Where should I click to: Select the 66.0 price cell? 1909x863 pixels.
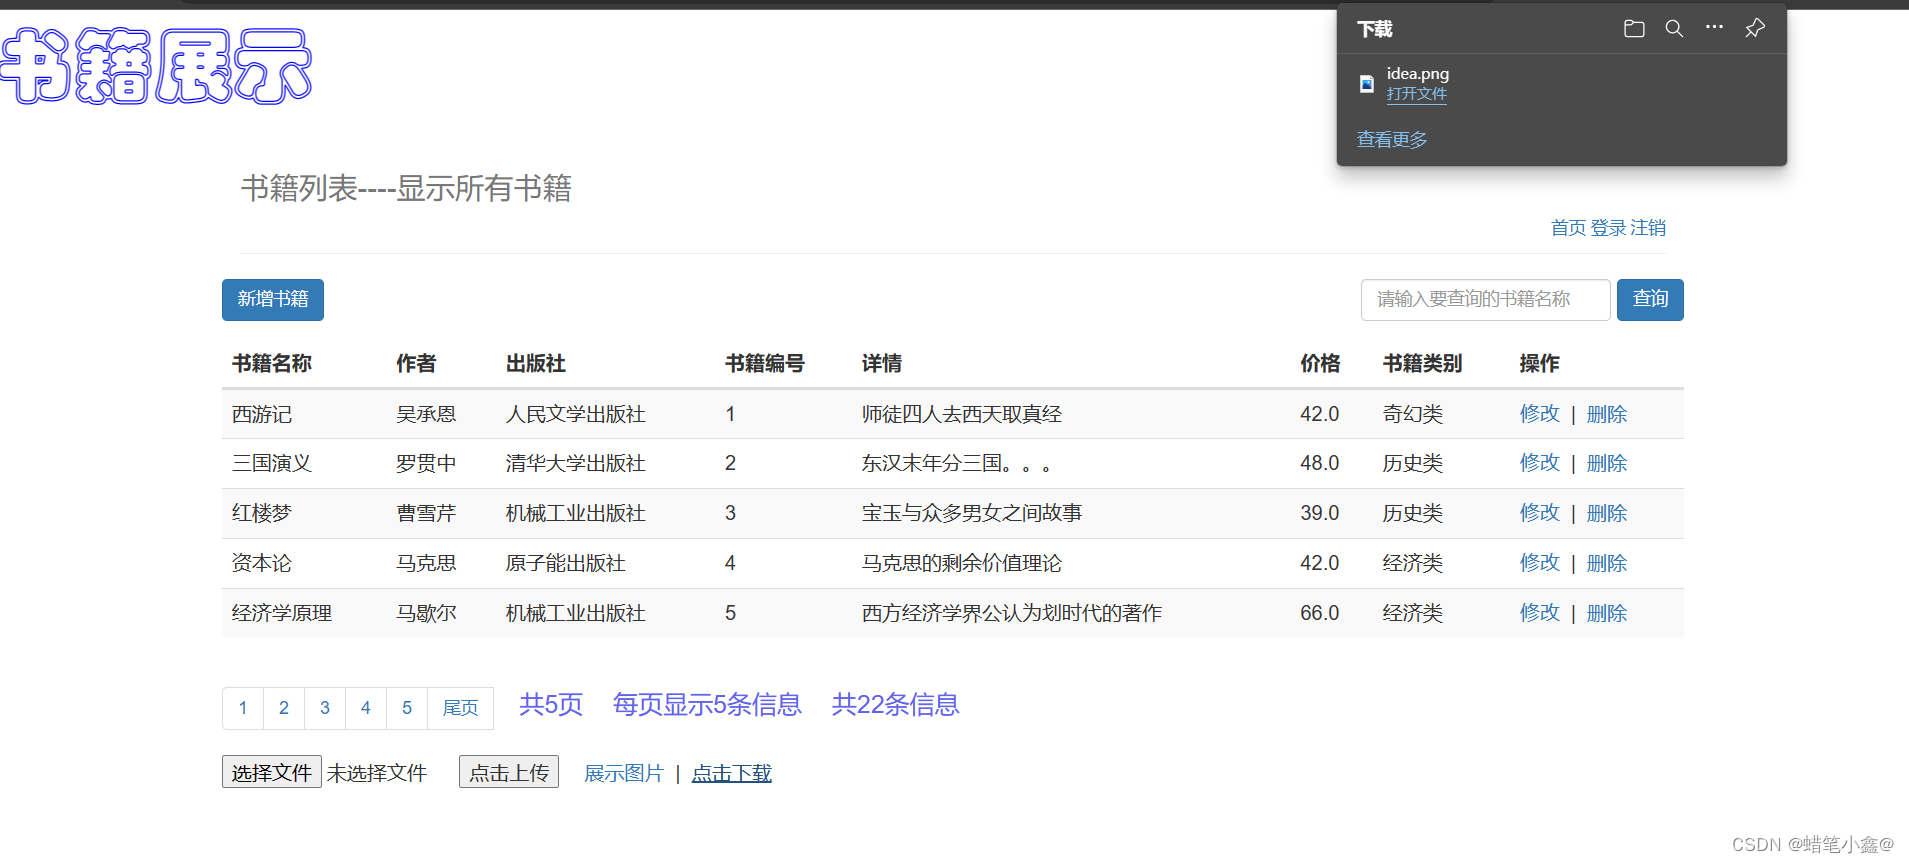coord(1320,613)
